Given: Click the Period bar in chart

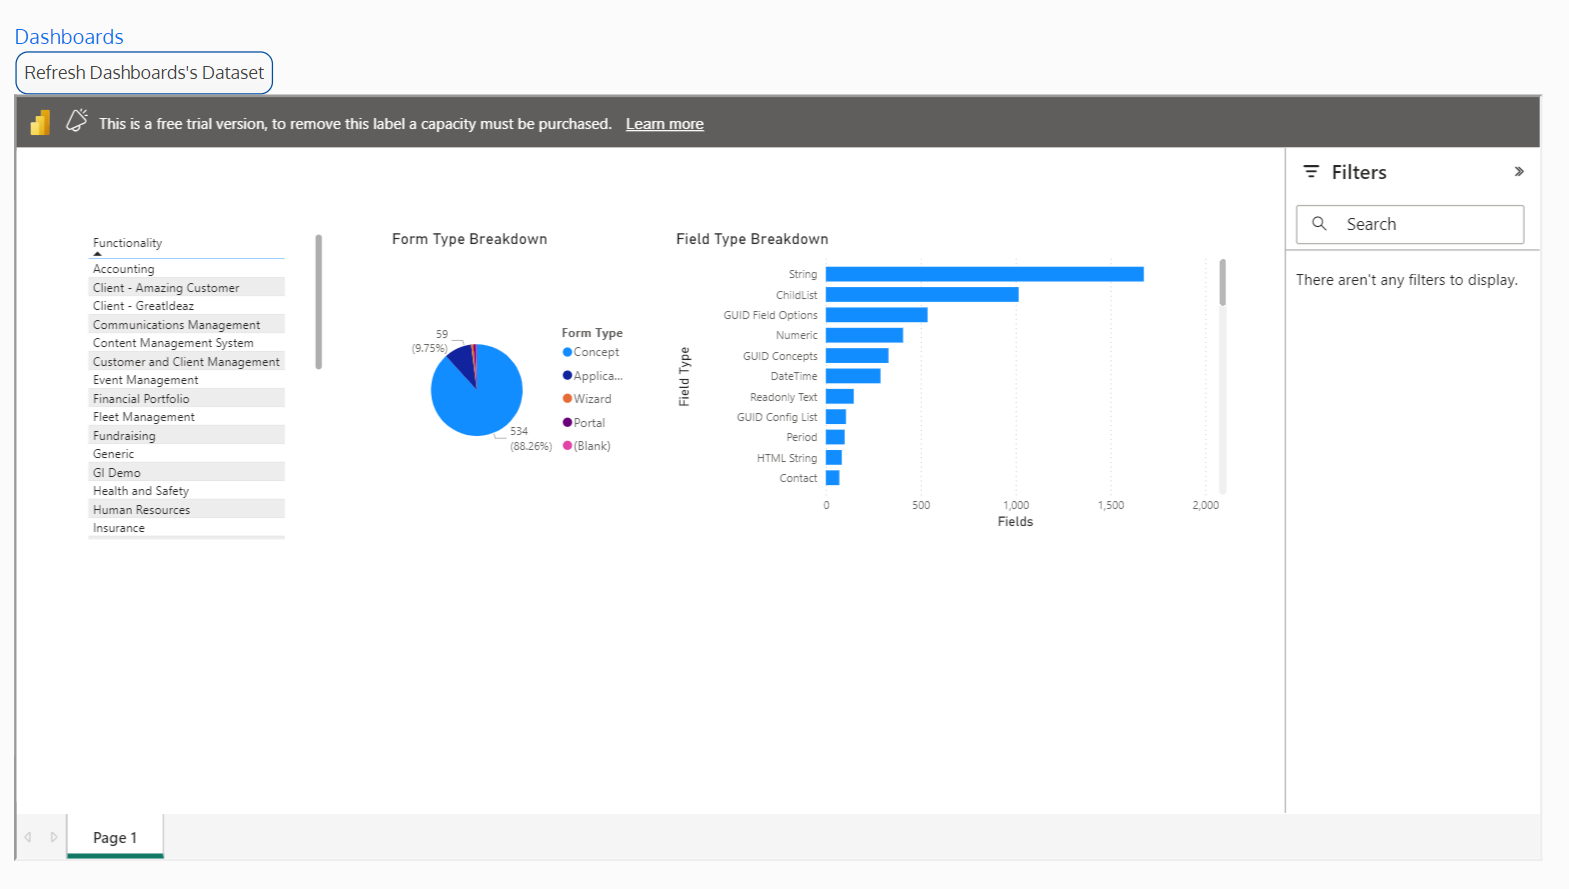Looking at the screenshot, I should click(x=835, y=437).
